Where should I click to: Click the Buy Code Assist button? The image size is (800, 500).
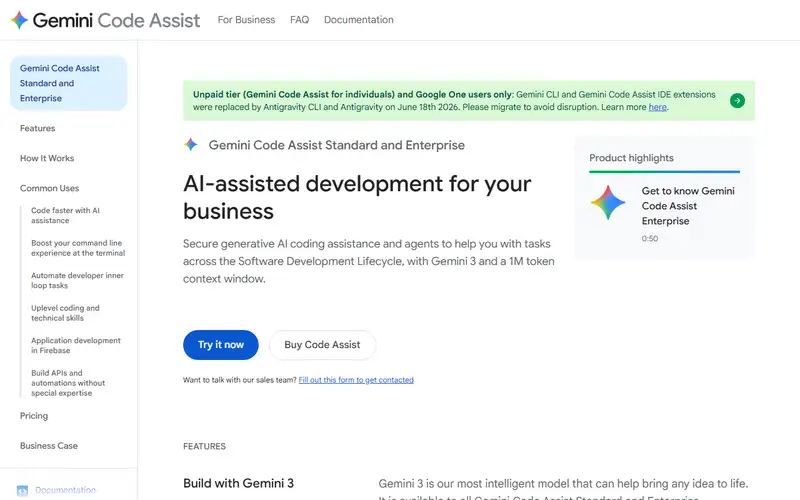[x=322, y=345]
